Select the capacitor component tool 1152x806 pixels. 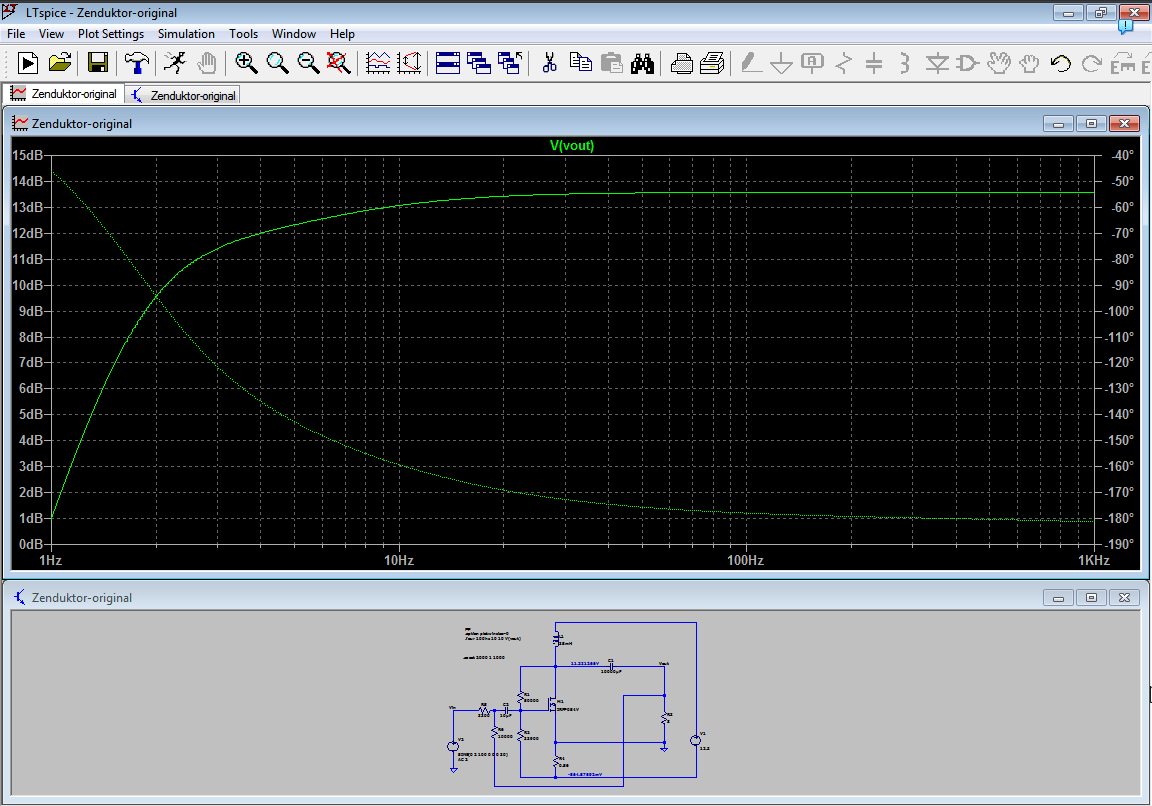874,63
